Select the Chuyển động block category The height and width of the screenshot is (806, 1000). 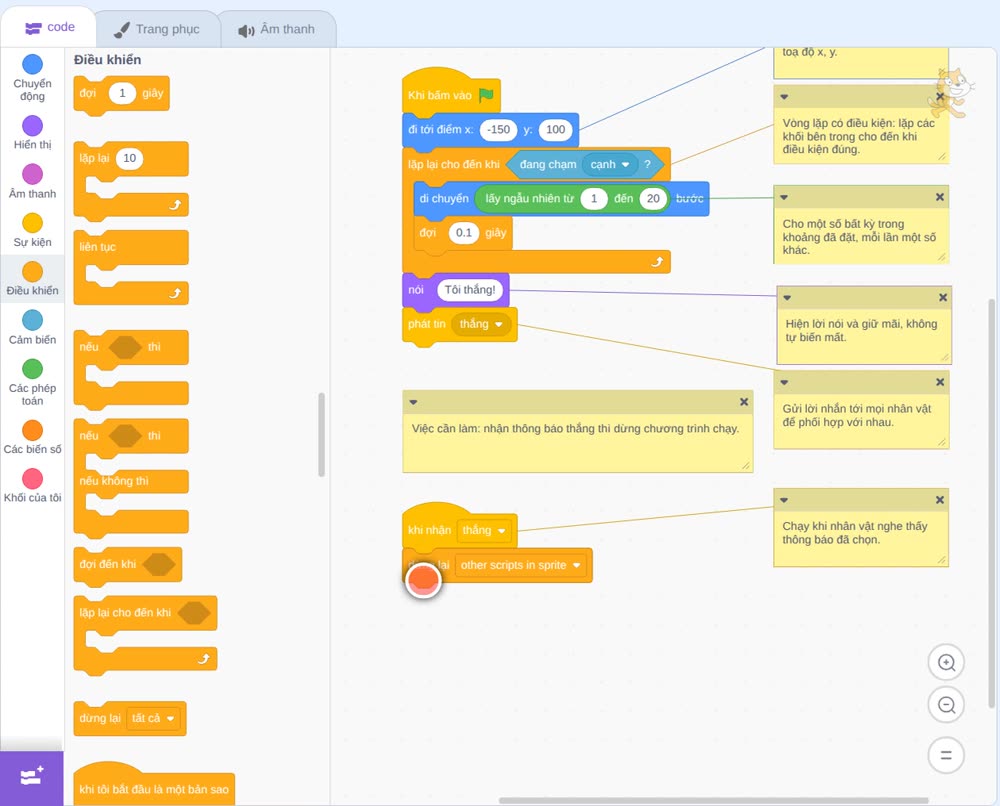[32, 78]
